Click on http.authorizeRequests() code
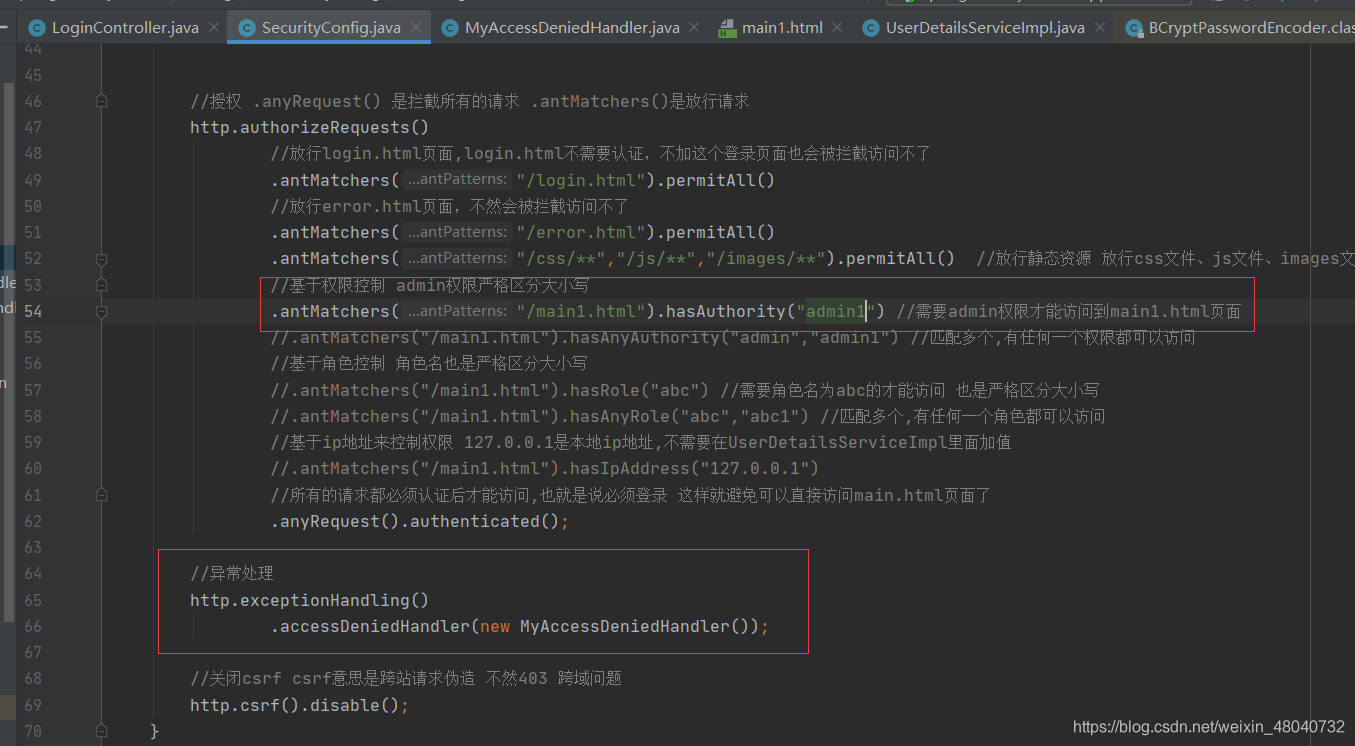 point(309,127)
